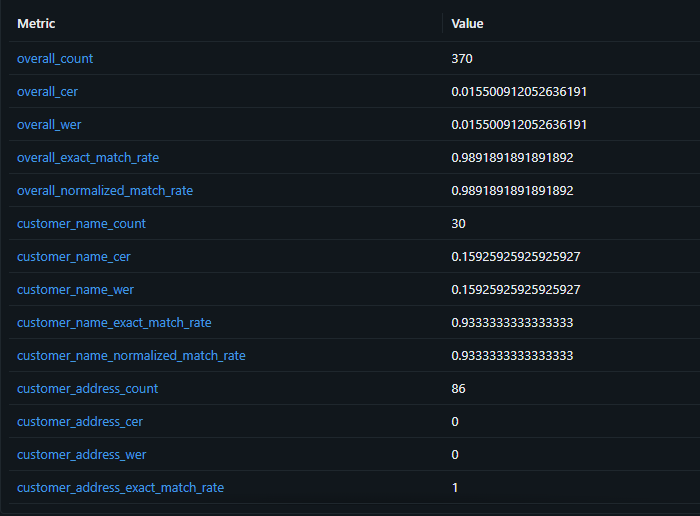Open the customer_address_count metric
The image size is (700, 516).
tap(87, 389)
